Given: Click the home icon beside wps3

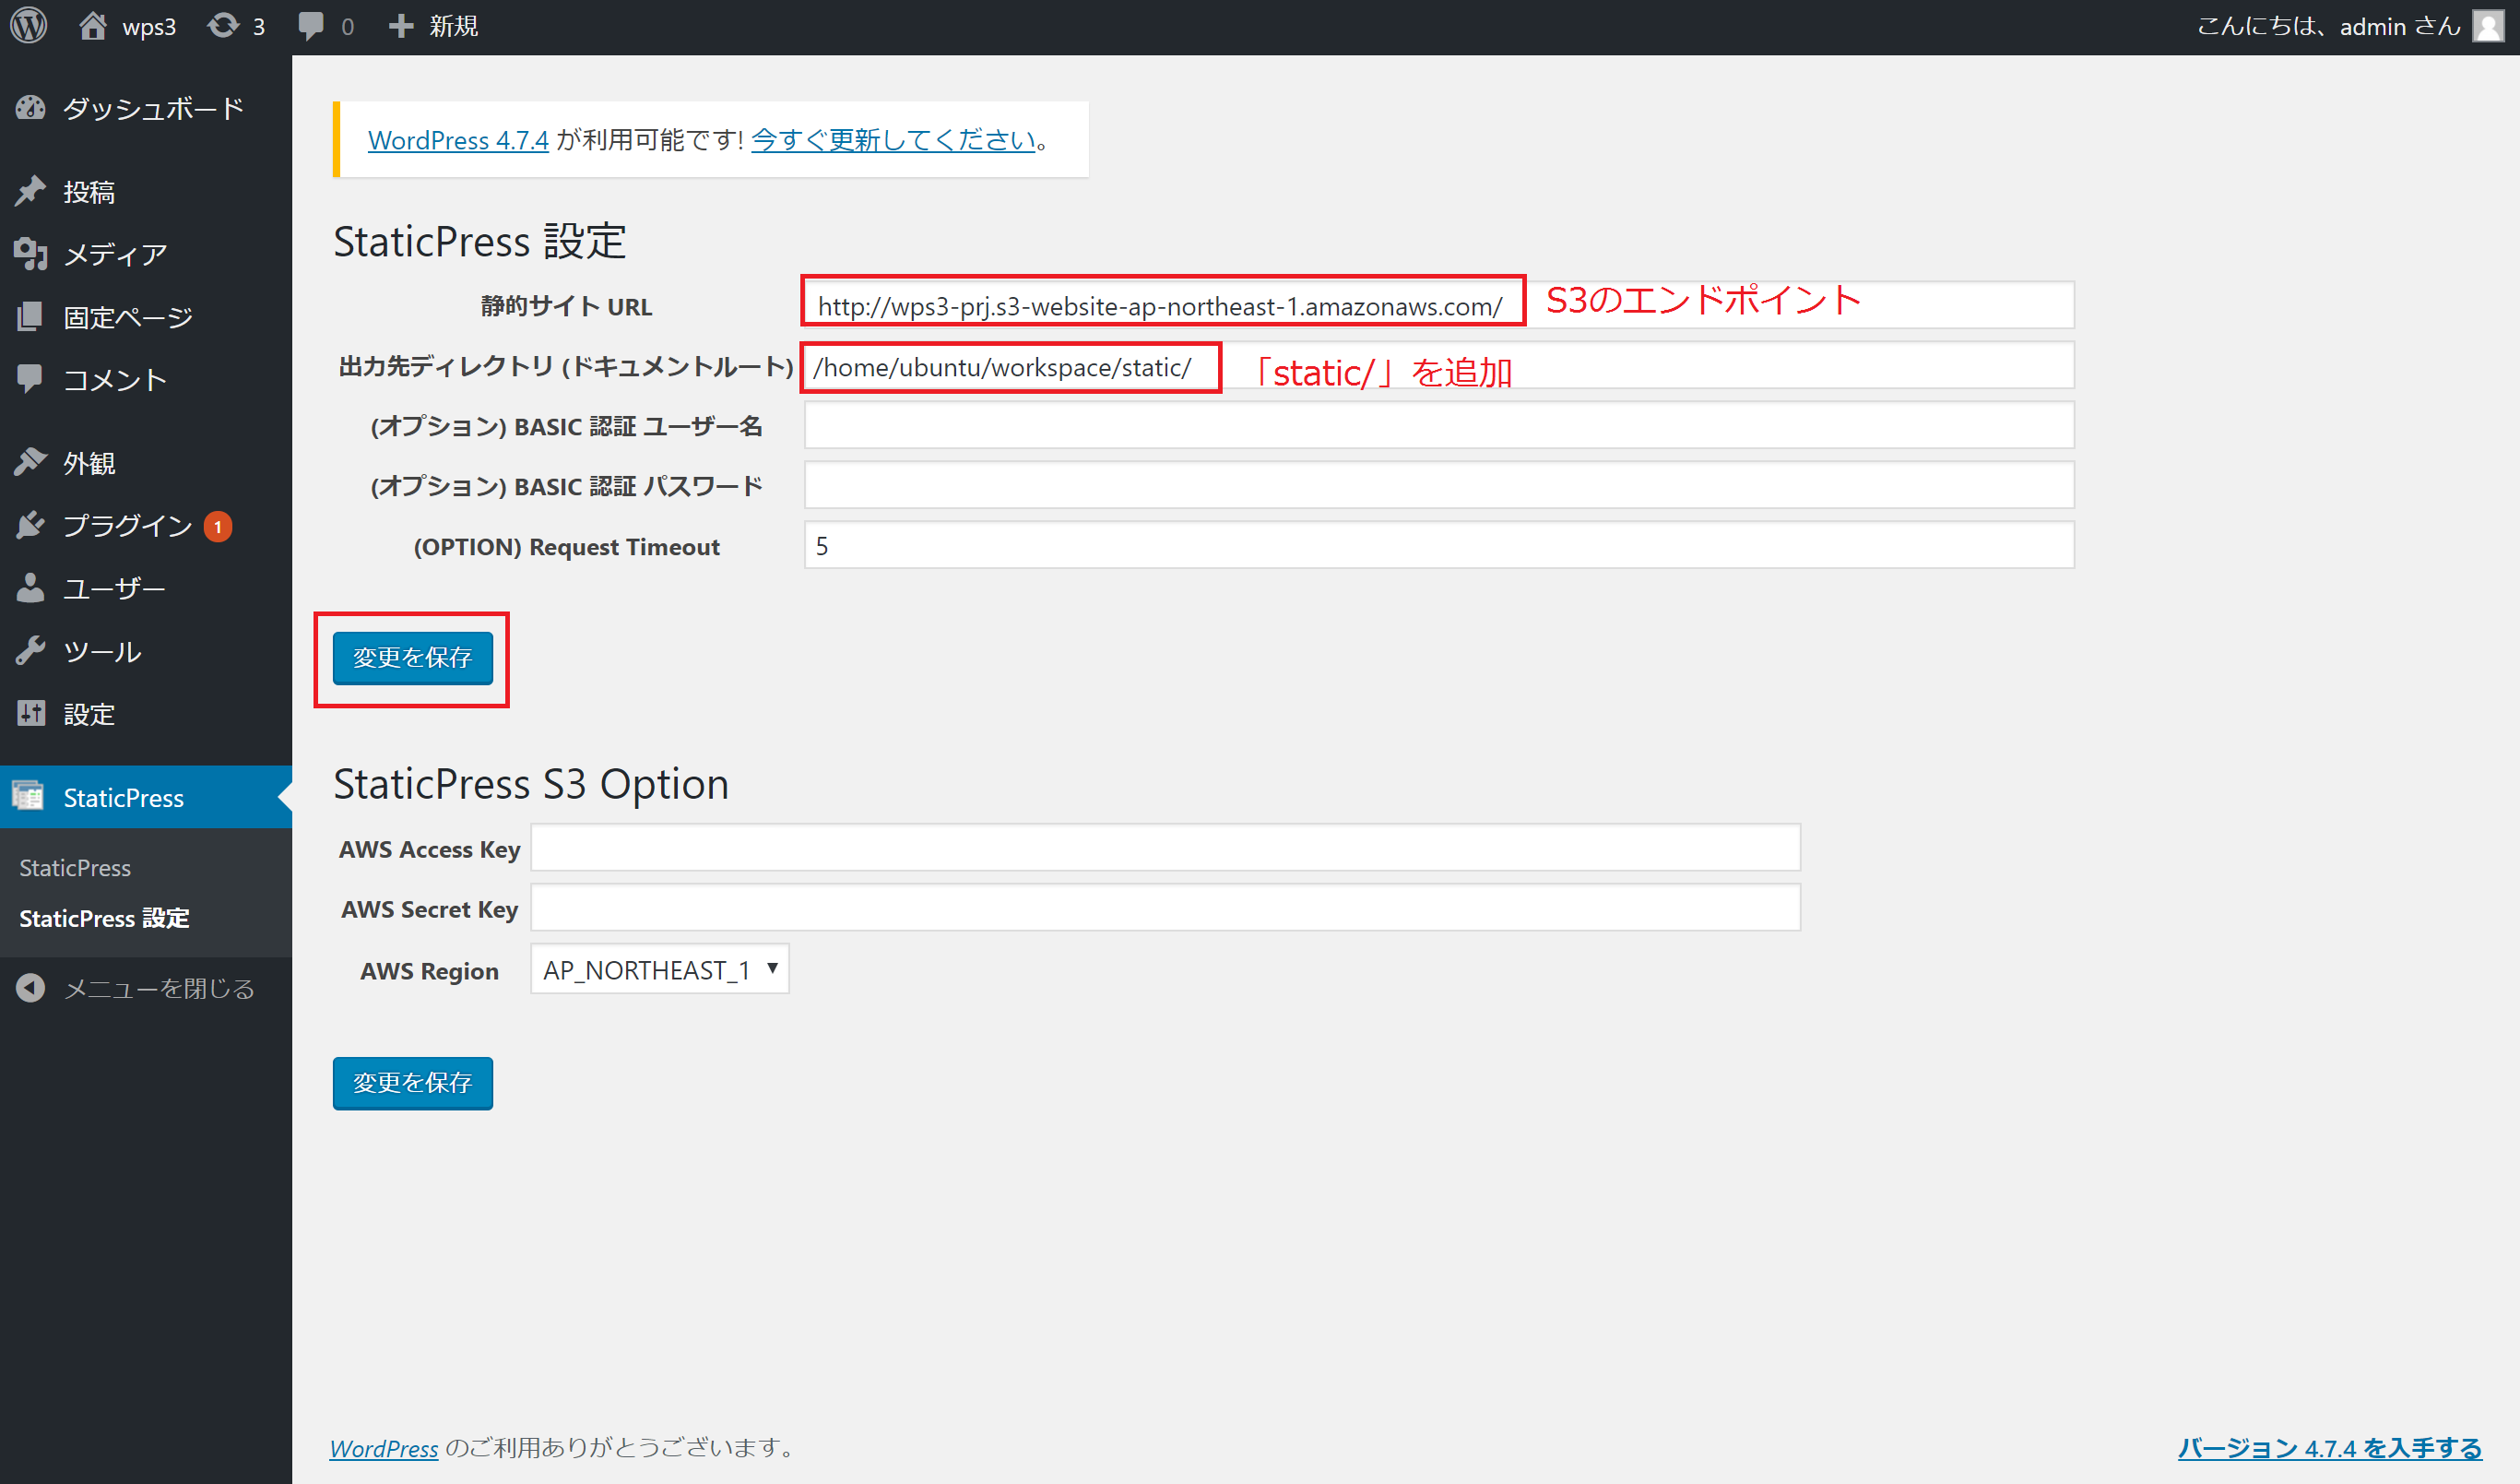Looking at the screenshot, I should point(93,26).
